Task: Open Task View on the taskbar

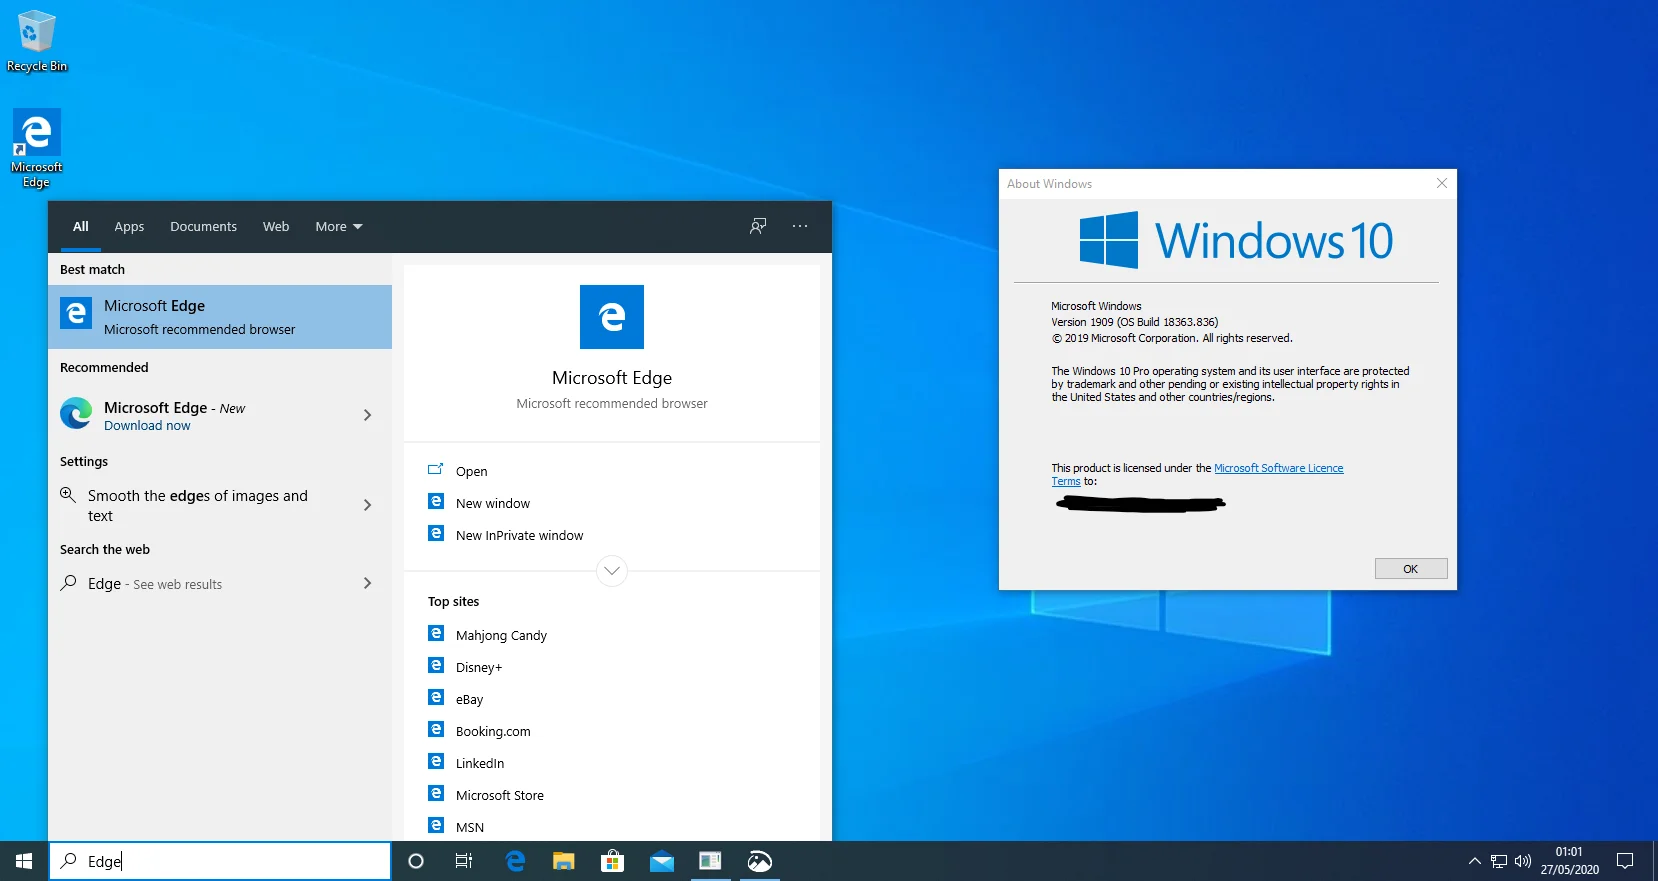Action: [464, 861]
